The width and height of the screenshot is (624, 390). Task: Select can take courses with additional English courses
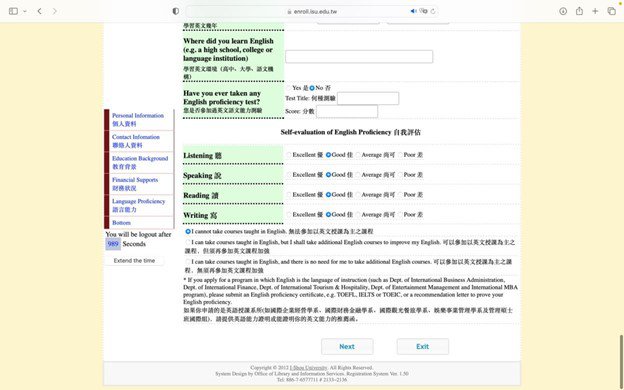[x=188, y=242]
